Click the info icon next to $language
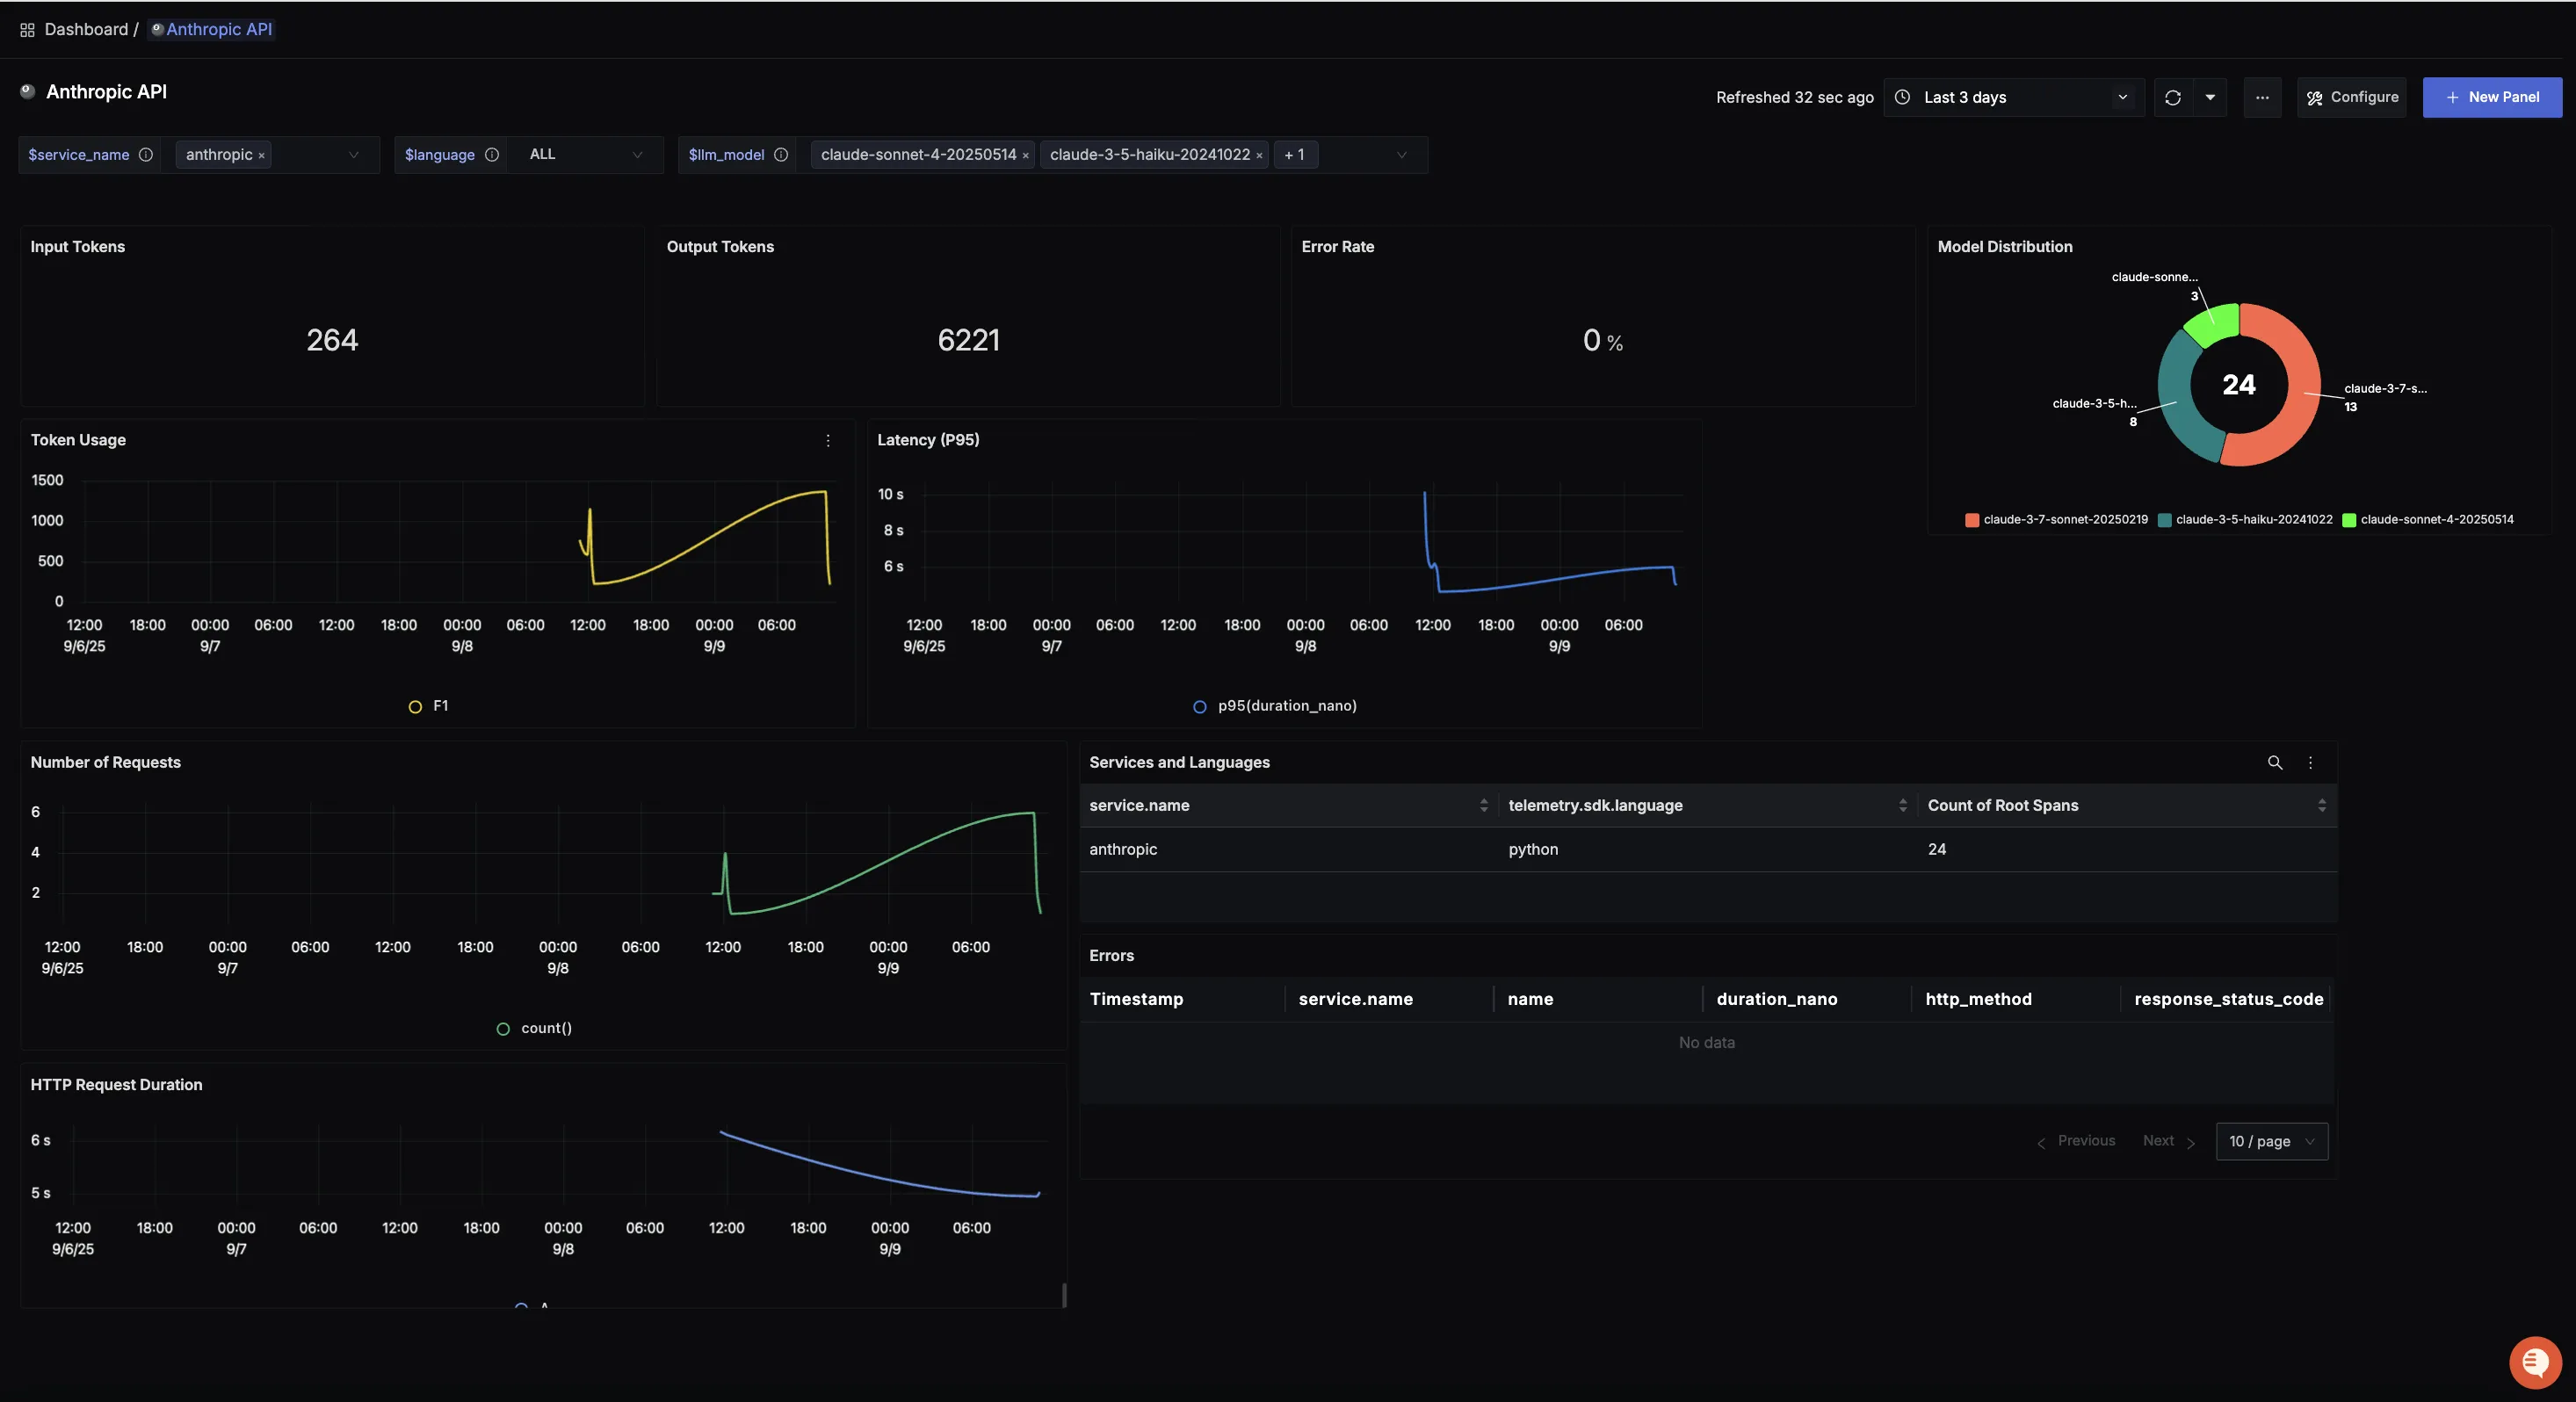The image size is (2576, 1402). [x=492, y=154]
